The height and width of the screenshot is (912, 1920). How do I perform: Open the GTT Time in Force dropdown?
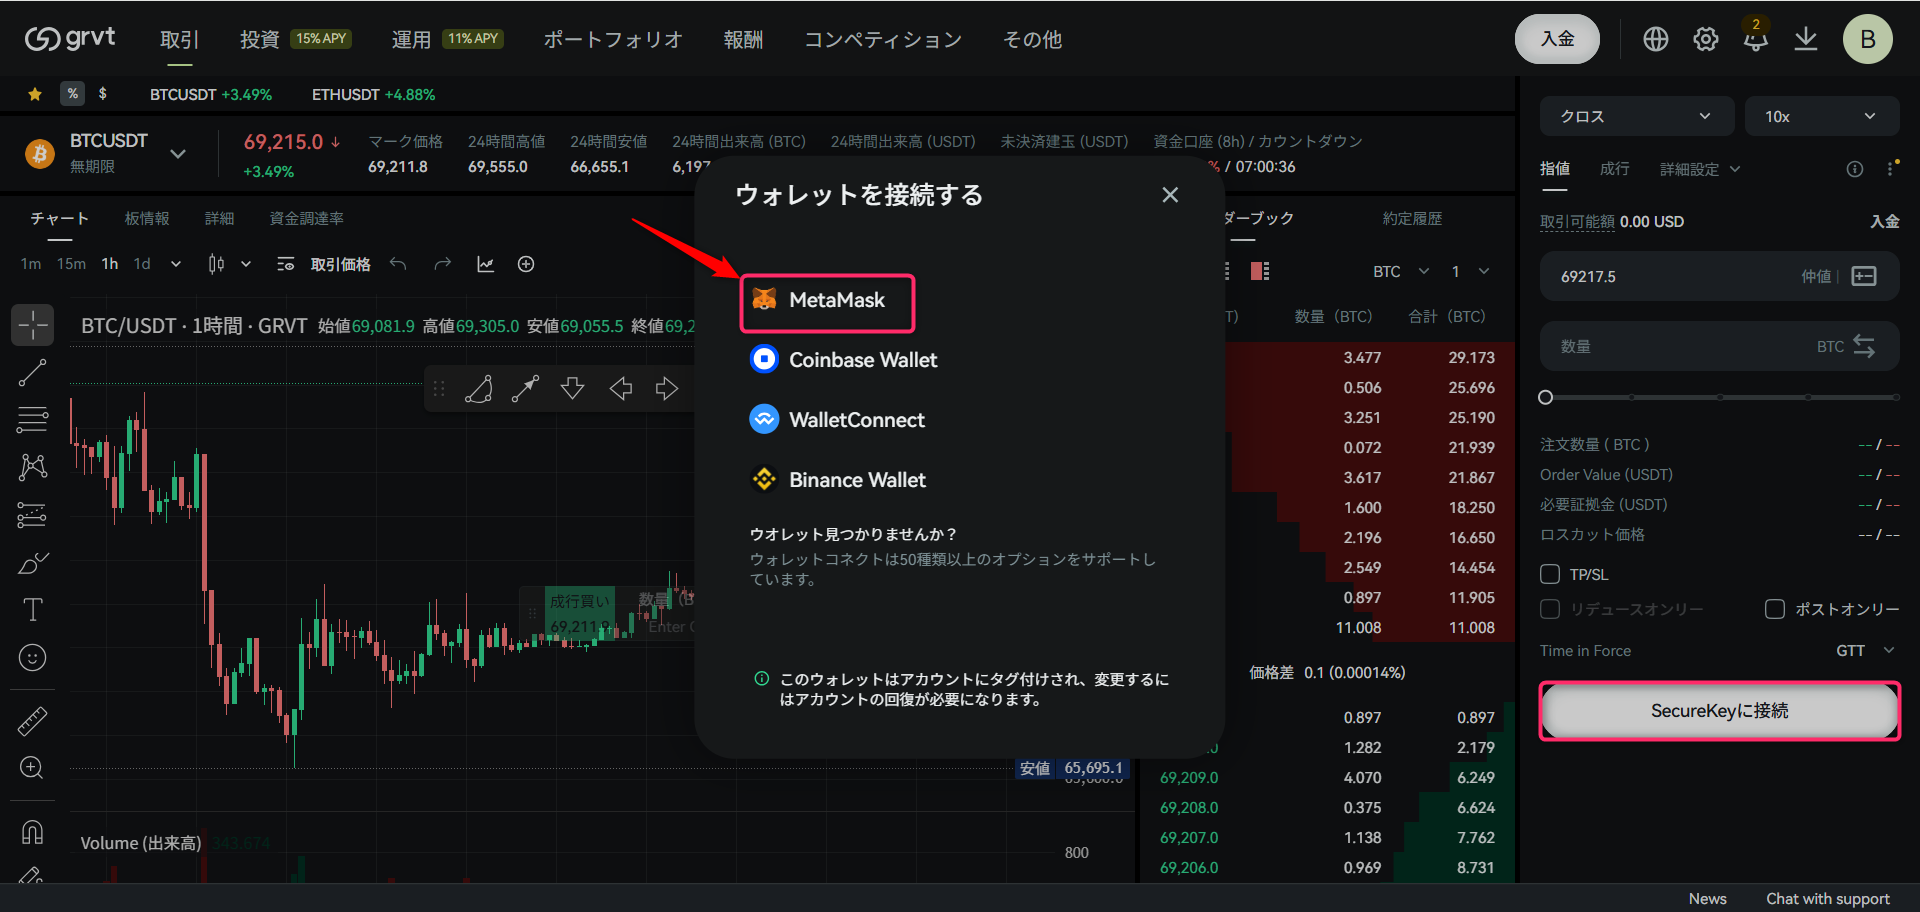(x=1864, y=650)
